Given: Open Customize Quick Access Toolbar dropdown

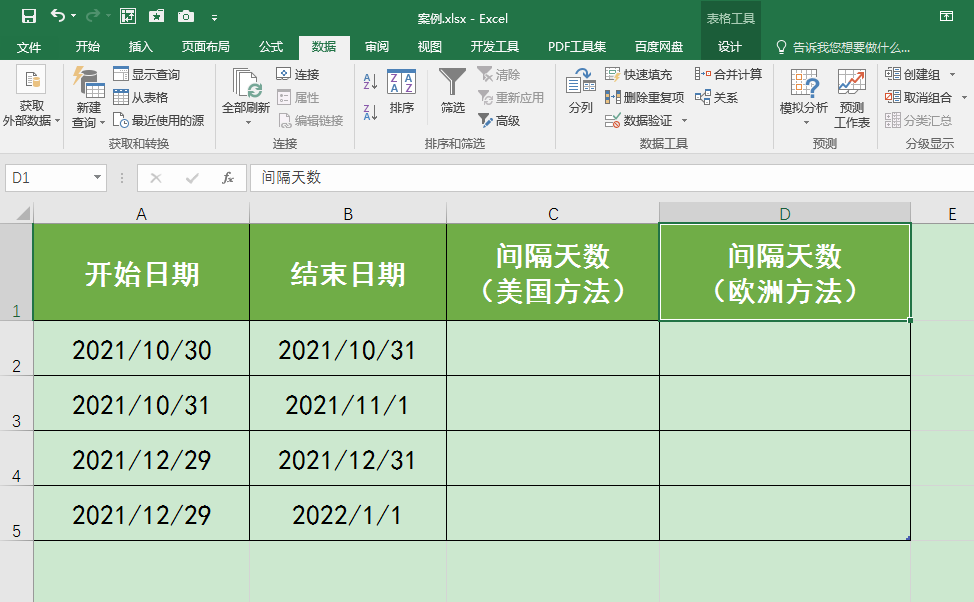Looking at the screenshot, I should tap(214, 17).
